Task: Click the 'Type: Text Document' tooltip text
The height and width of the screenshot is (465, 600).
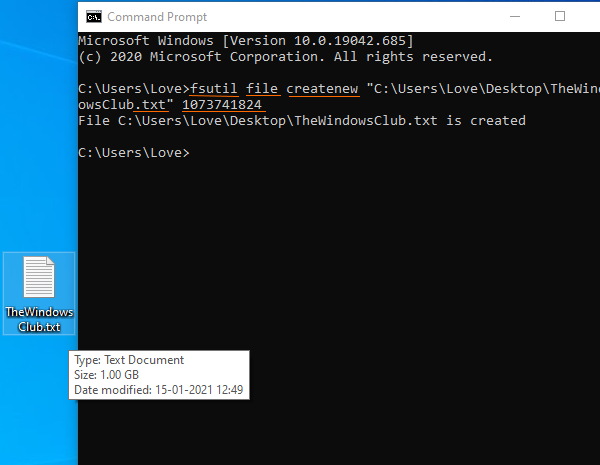Action: 129,360
